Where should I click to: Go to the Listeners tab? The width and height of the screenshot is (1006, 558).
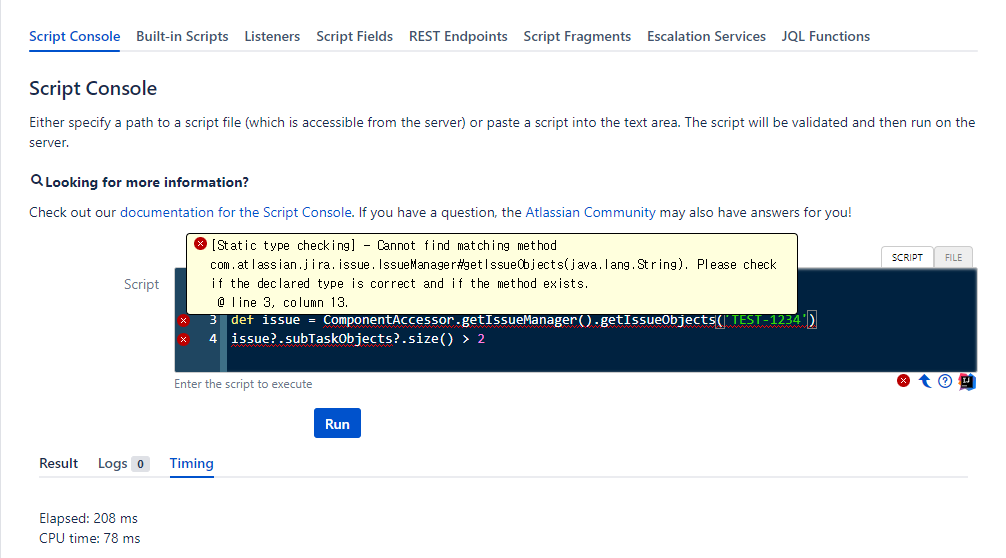point(272,36)
